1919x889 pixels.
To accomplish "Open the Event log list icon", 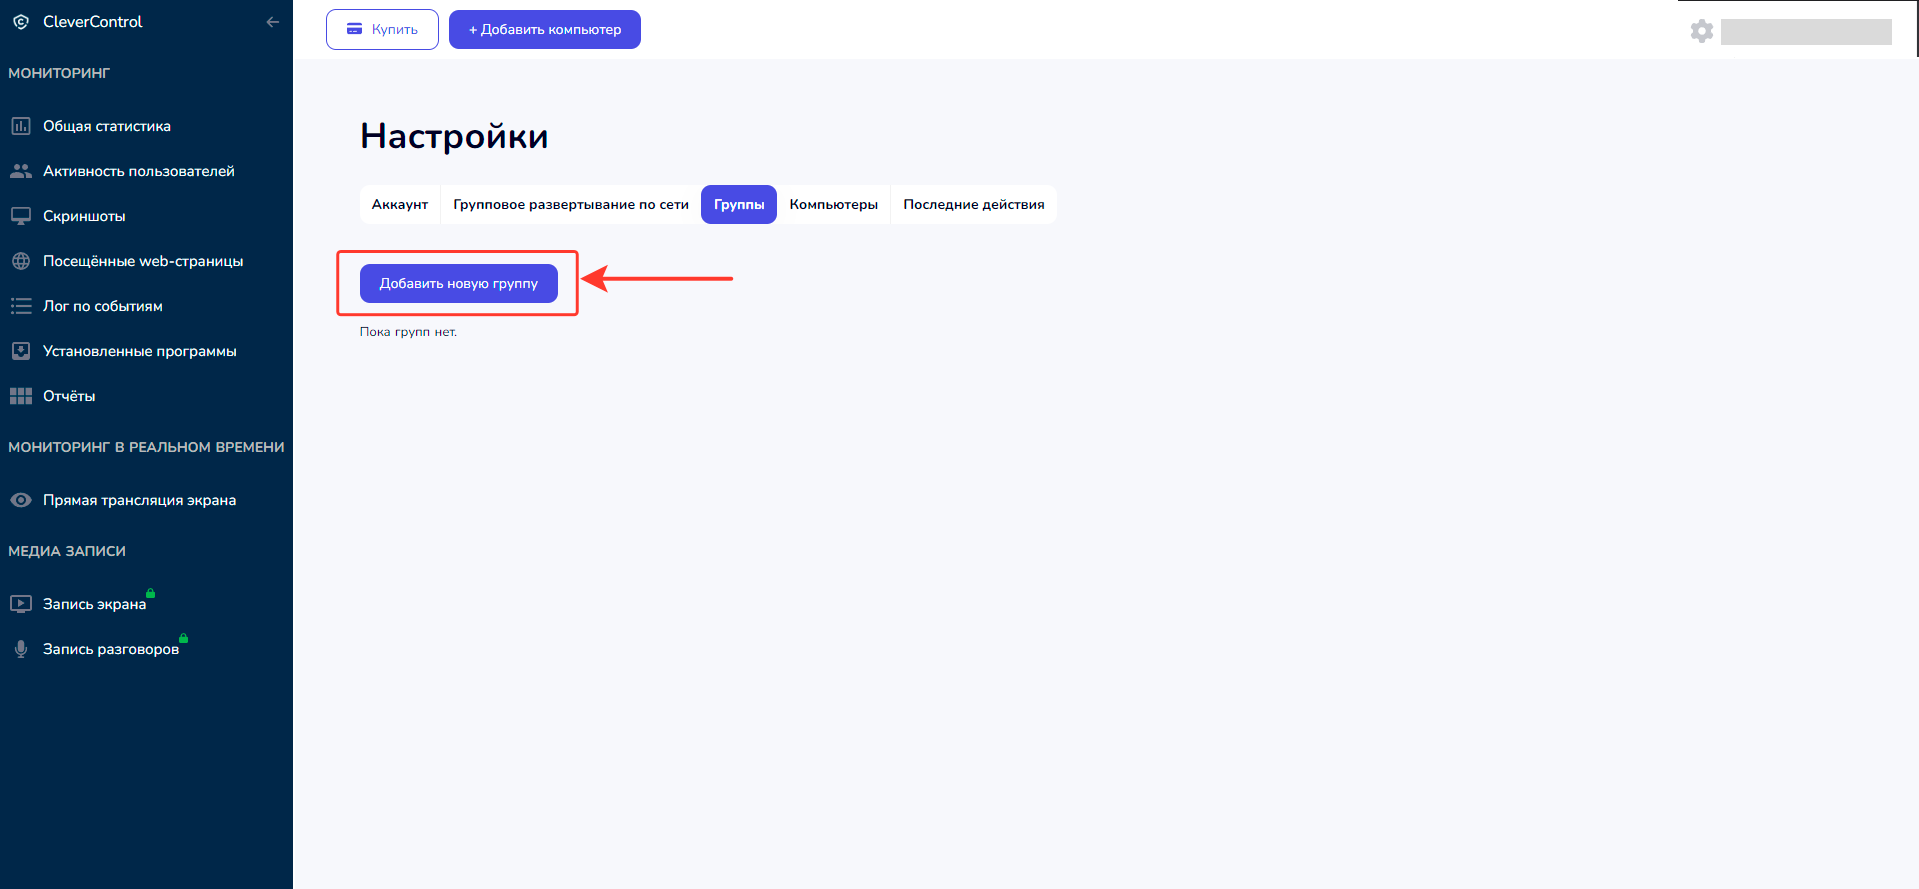I will tap(21, 306).
